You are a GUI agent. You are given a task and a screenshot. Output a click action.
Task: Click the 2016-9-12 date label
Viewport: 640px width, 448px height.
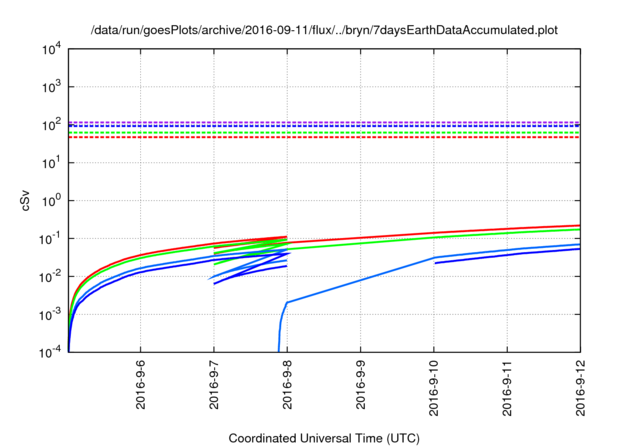coord(580,388)
